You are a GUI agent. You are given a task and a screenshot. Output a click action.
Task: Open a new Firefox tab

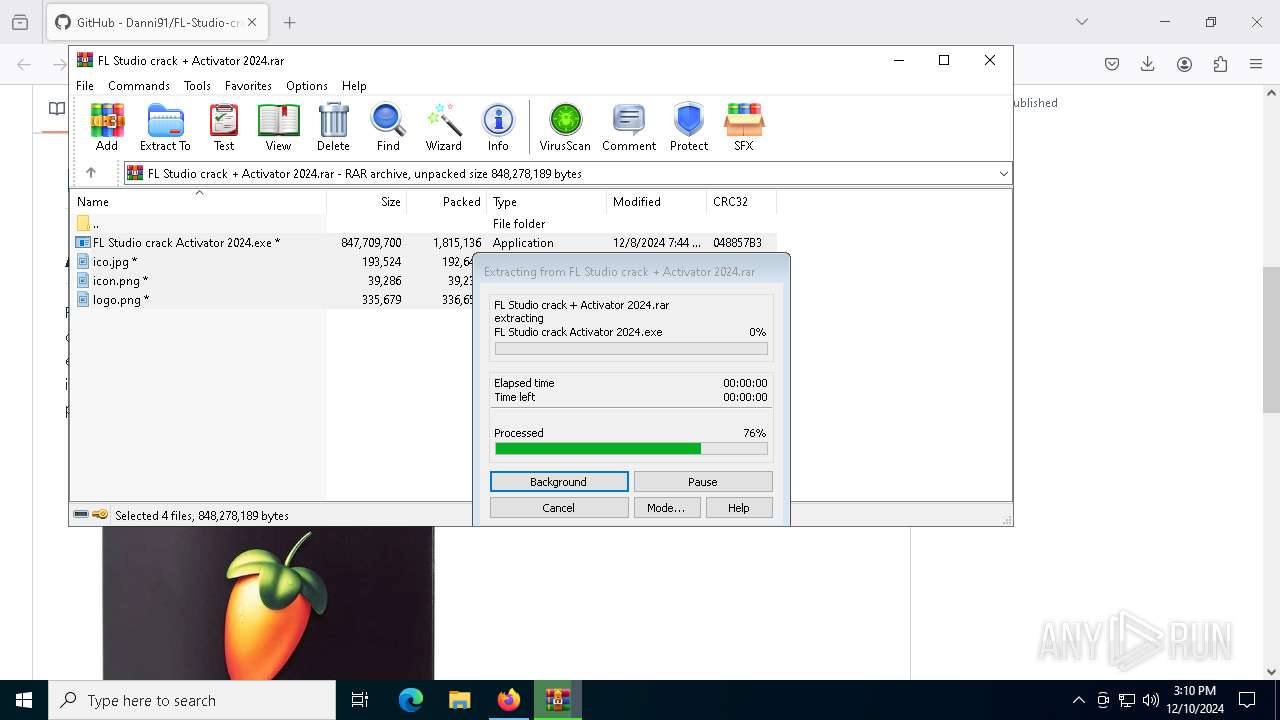tap(290, 22)
